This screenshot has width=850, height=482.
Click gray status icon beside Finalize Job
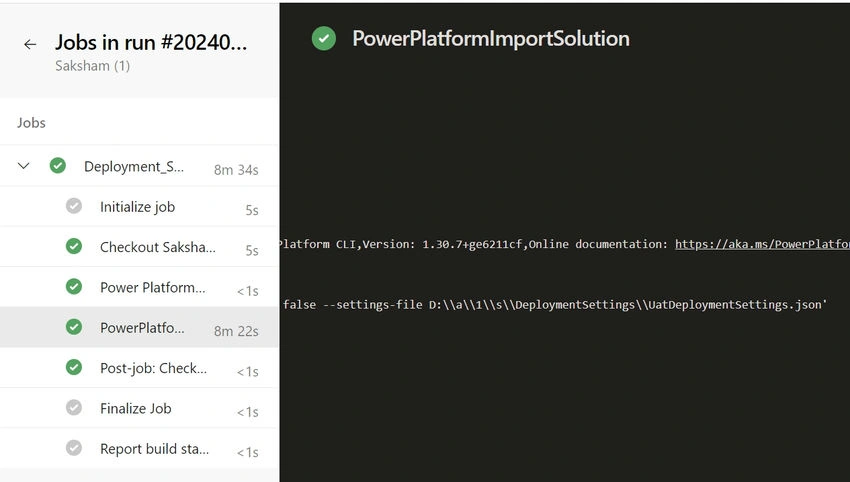pos(74,407)
